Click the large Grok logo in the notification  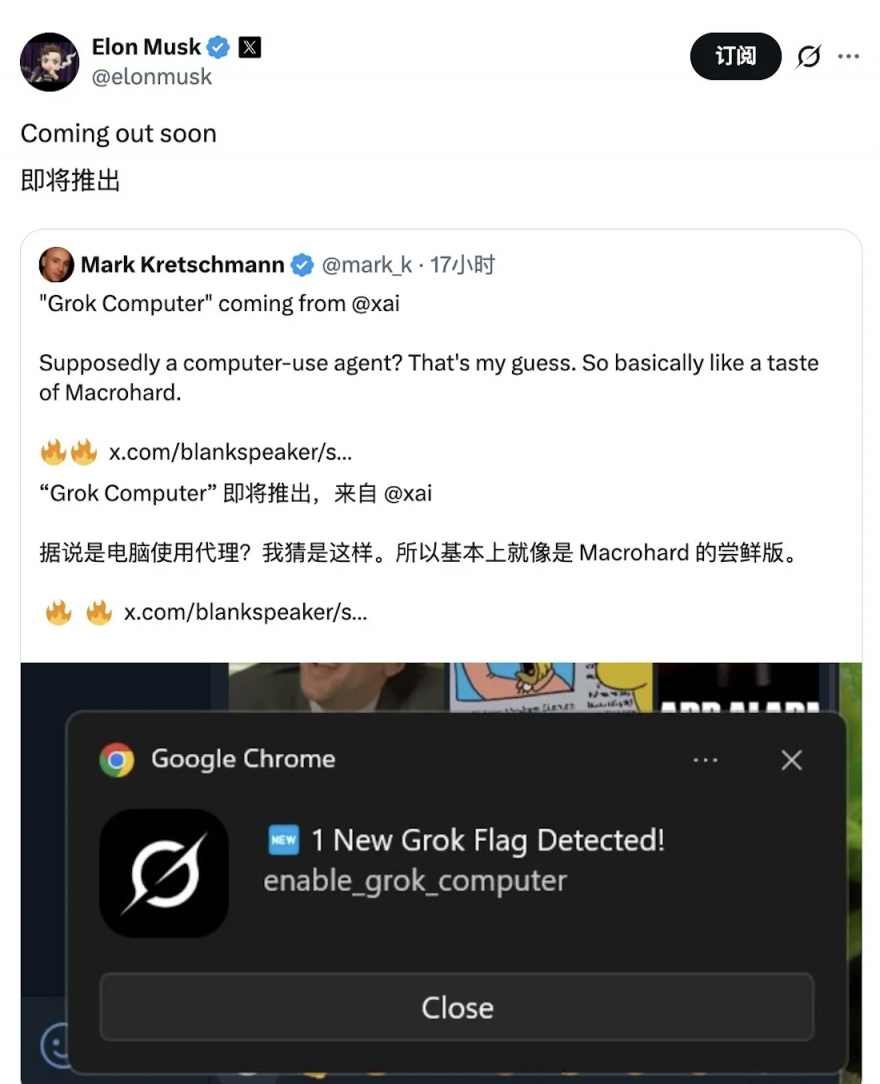point(164,873)
